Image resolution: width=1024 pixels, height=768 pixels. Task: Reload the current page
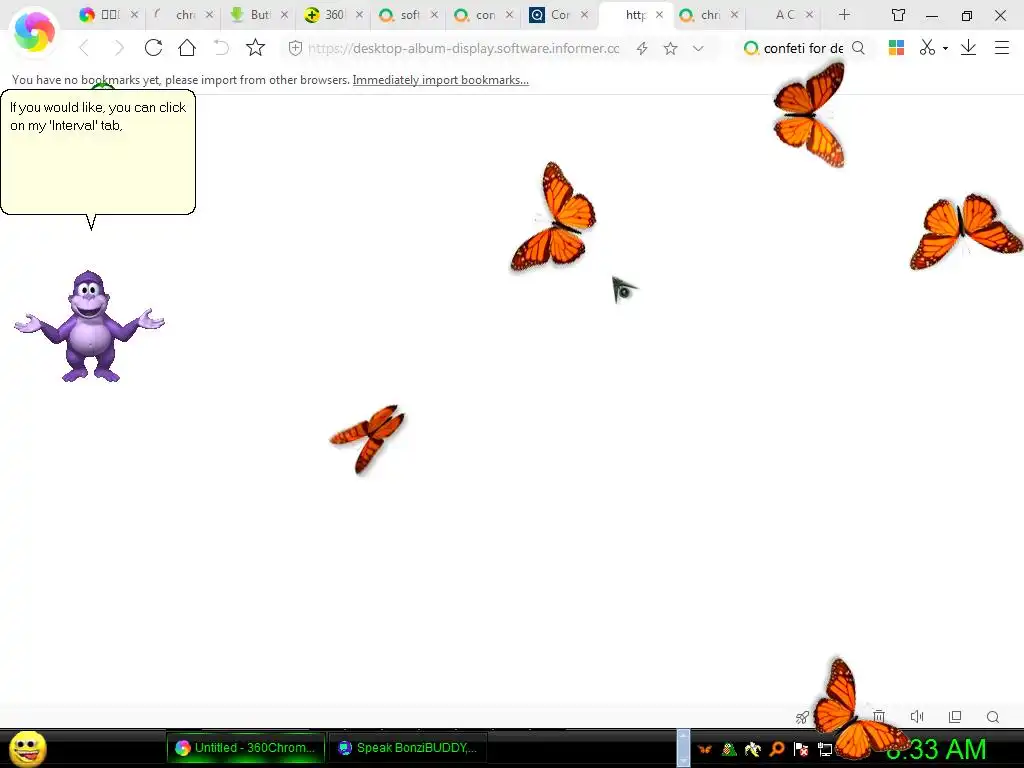coord(153,48)
